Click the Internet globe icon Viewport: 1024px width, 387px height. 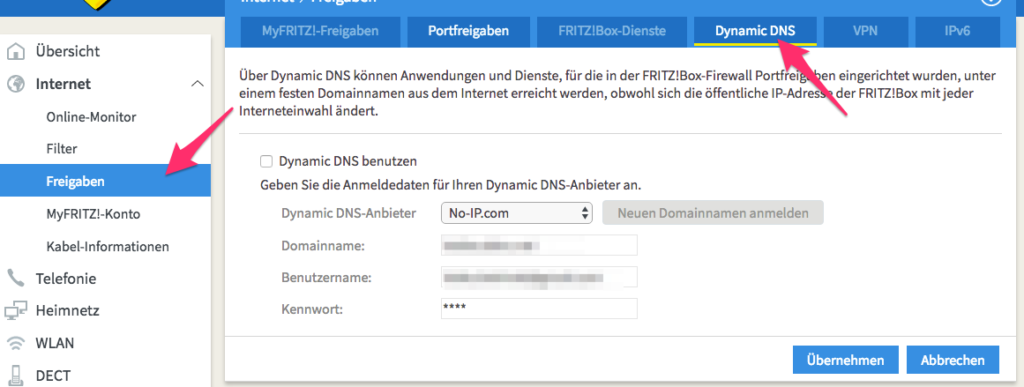point(16,84)
